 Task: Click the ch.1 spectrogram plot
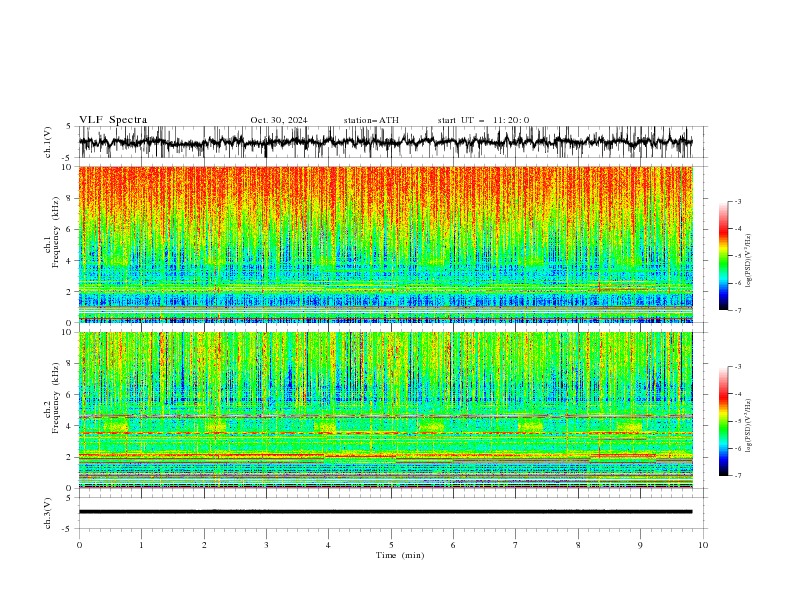[x=386, y=244]
